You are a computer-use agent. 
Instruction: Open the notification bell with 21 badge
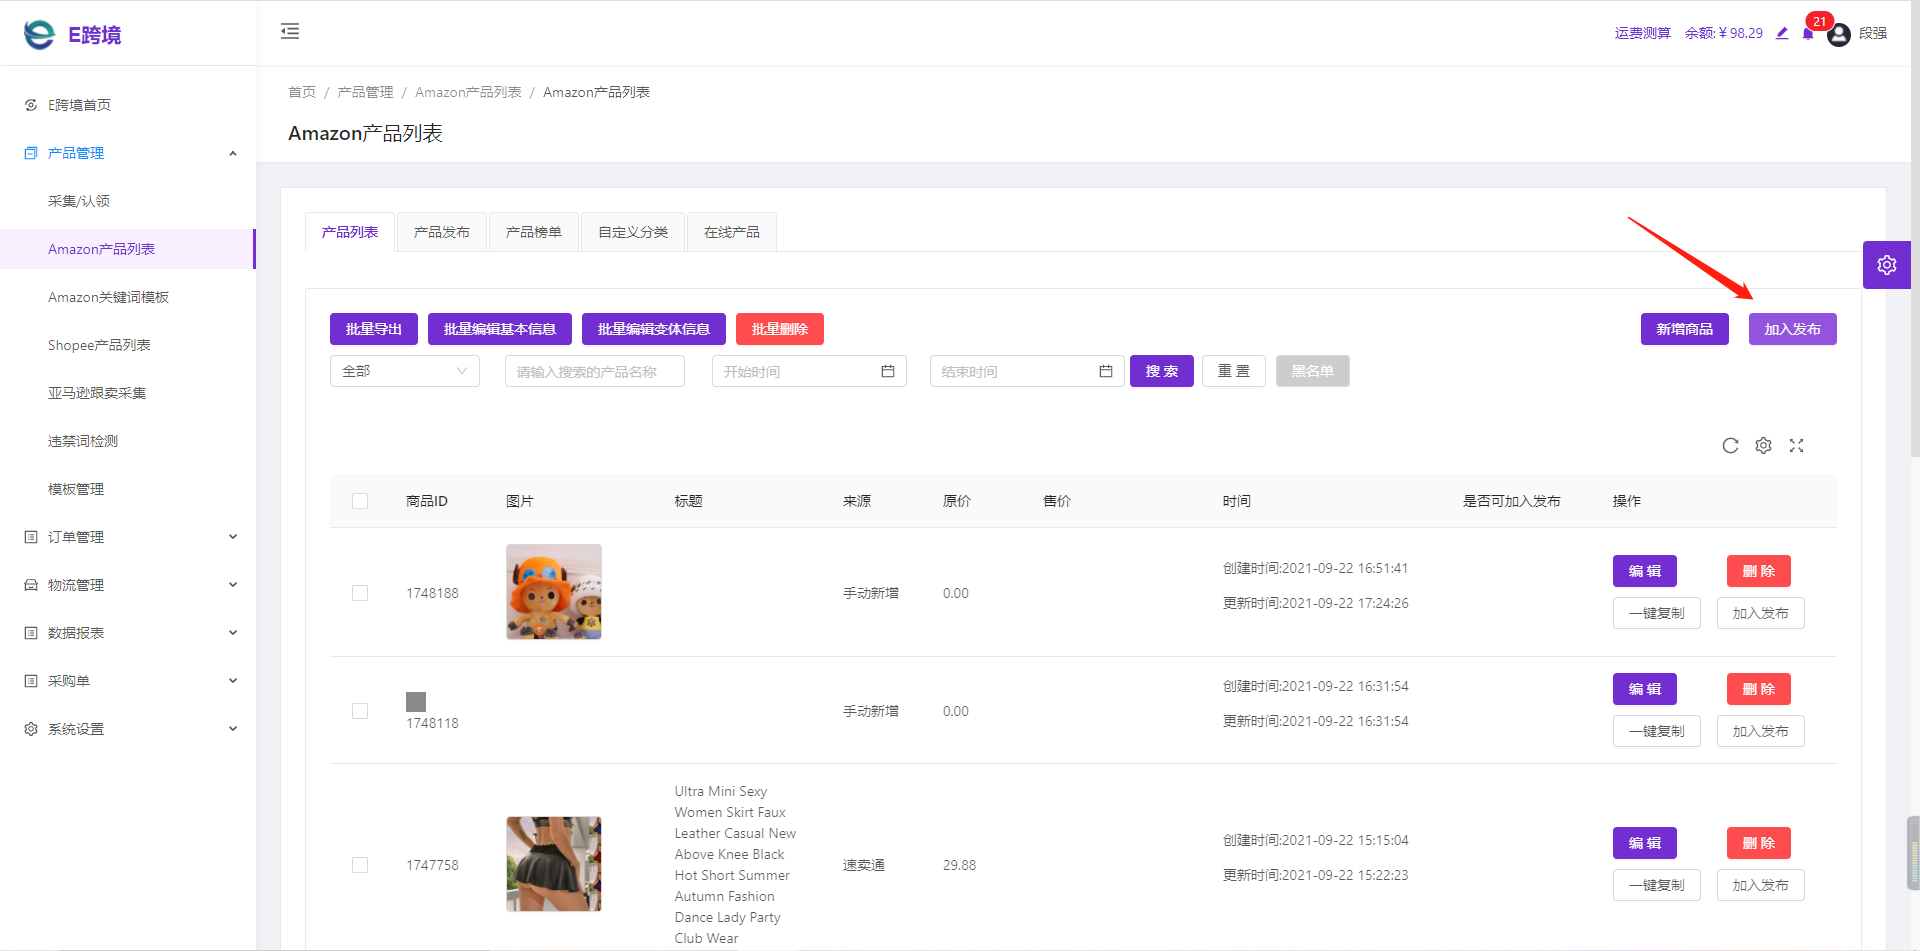[1808, 33]
